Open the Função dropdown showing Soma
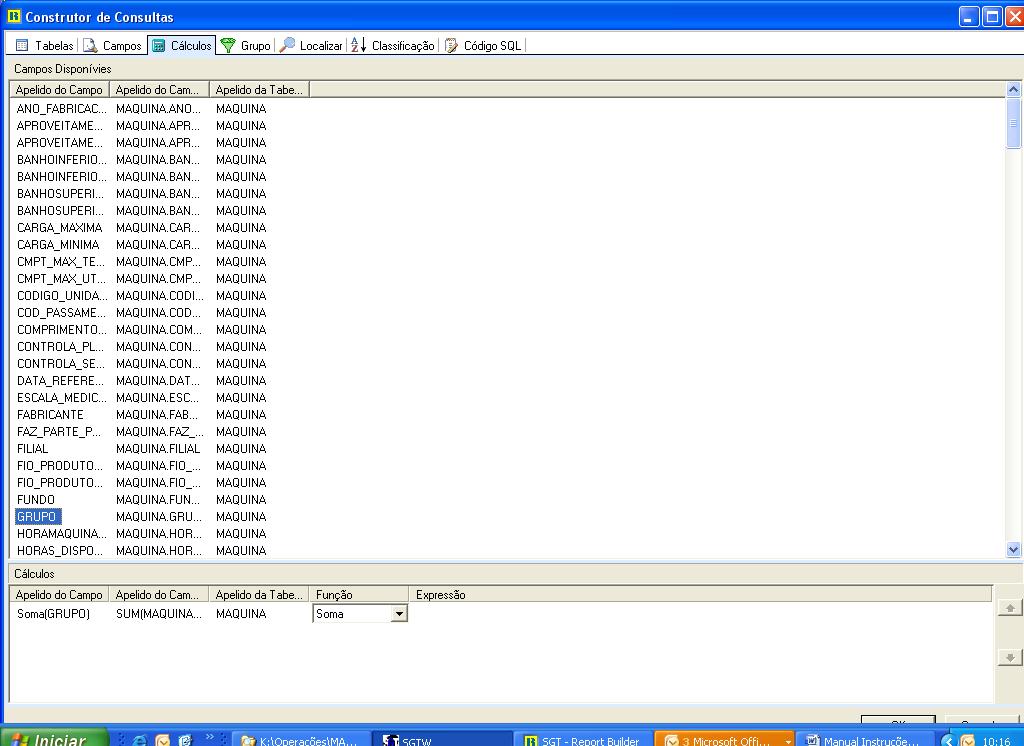Viewport: 1024px width, 746px height. click(x=399, y=614)
